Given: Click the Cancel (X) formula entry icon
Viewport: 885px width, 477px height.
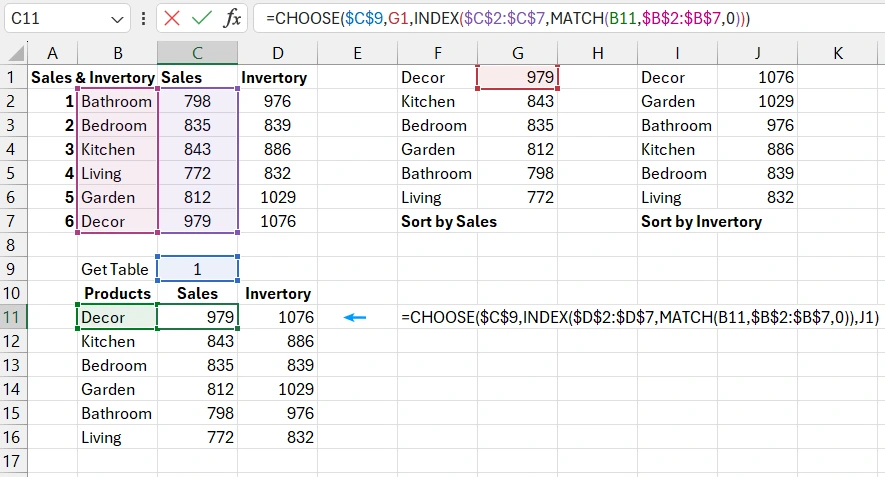Looking at the screenshot, I should tap(172, 18).
